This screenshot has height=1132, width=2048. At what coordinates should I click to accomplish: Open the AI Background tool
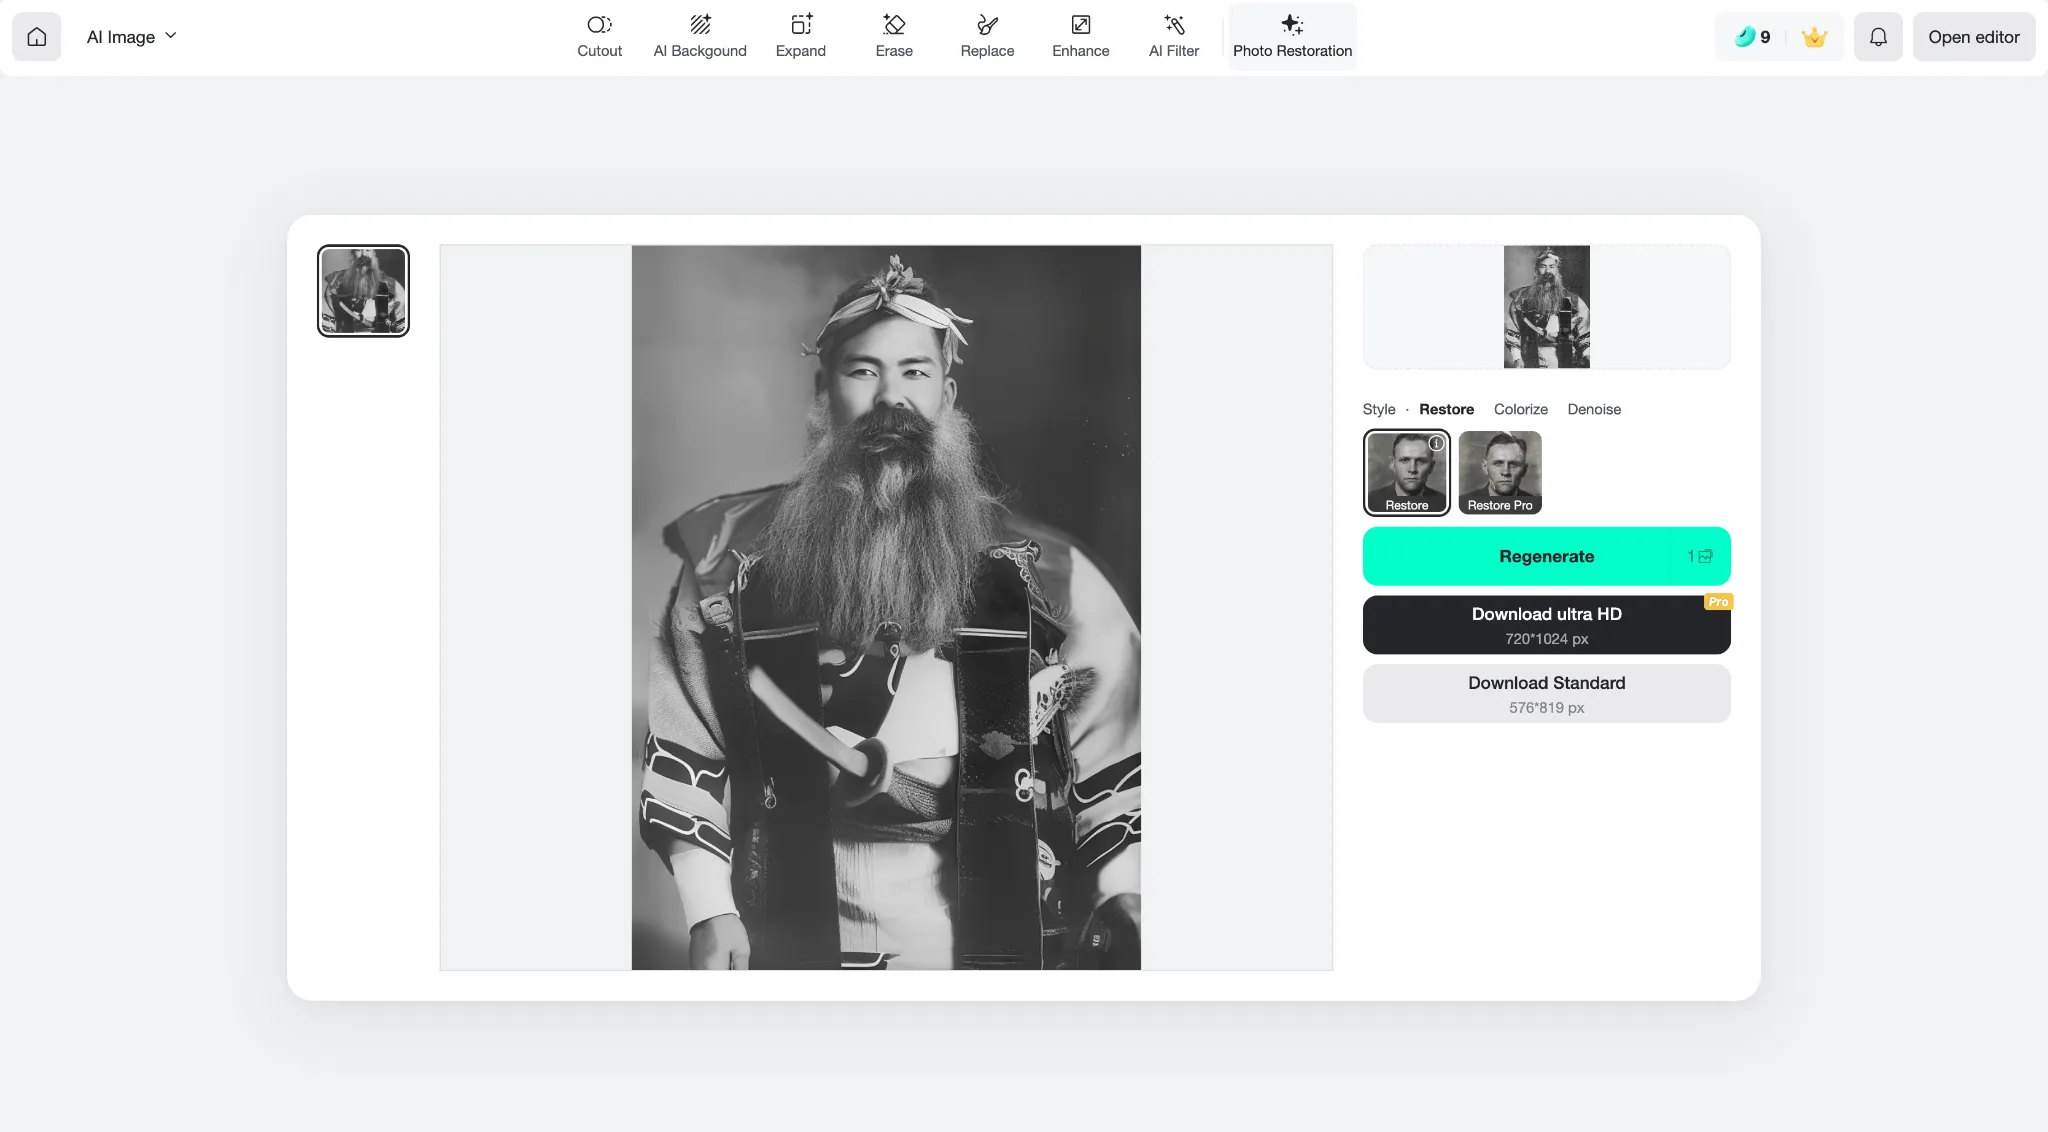coord(700,36)
